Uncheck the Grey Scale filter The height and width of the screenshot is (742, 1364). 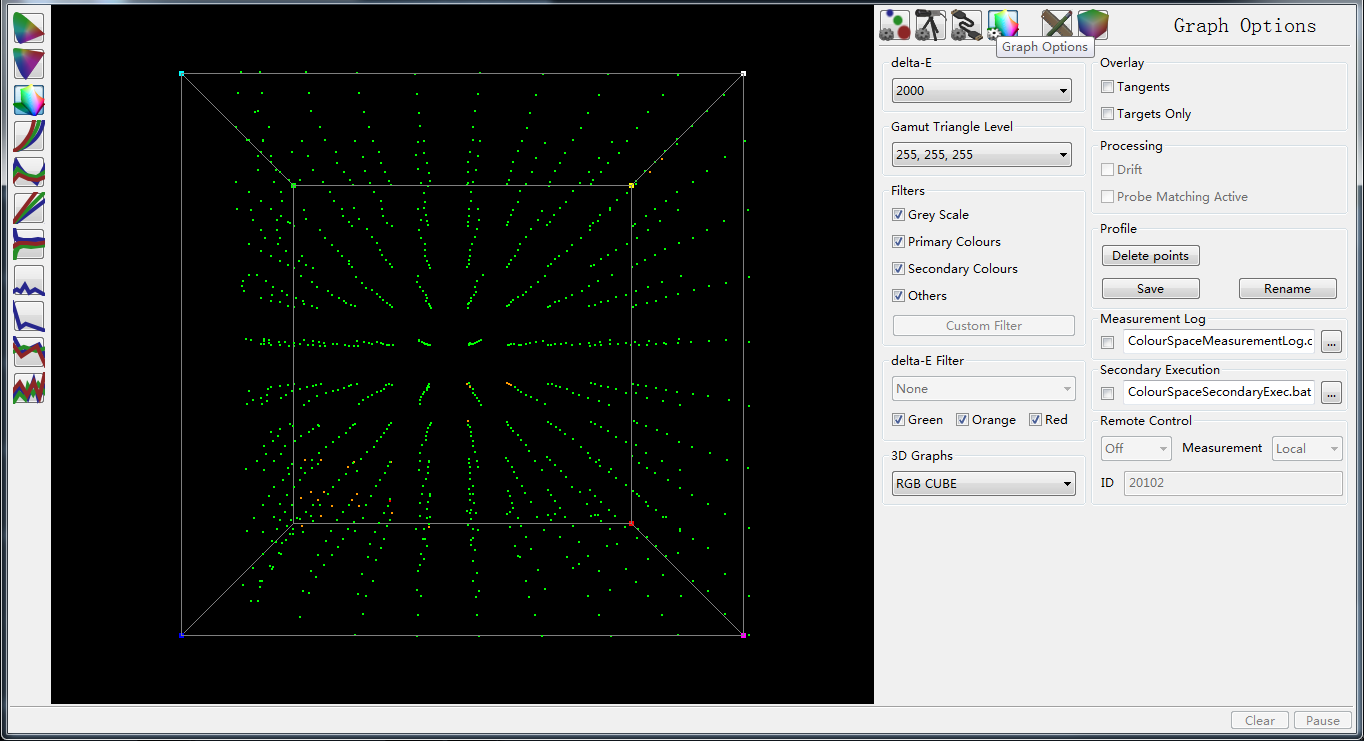(898, 215)
